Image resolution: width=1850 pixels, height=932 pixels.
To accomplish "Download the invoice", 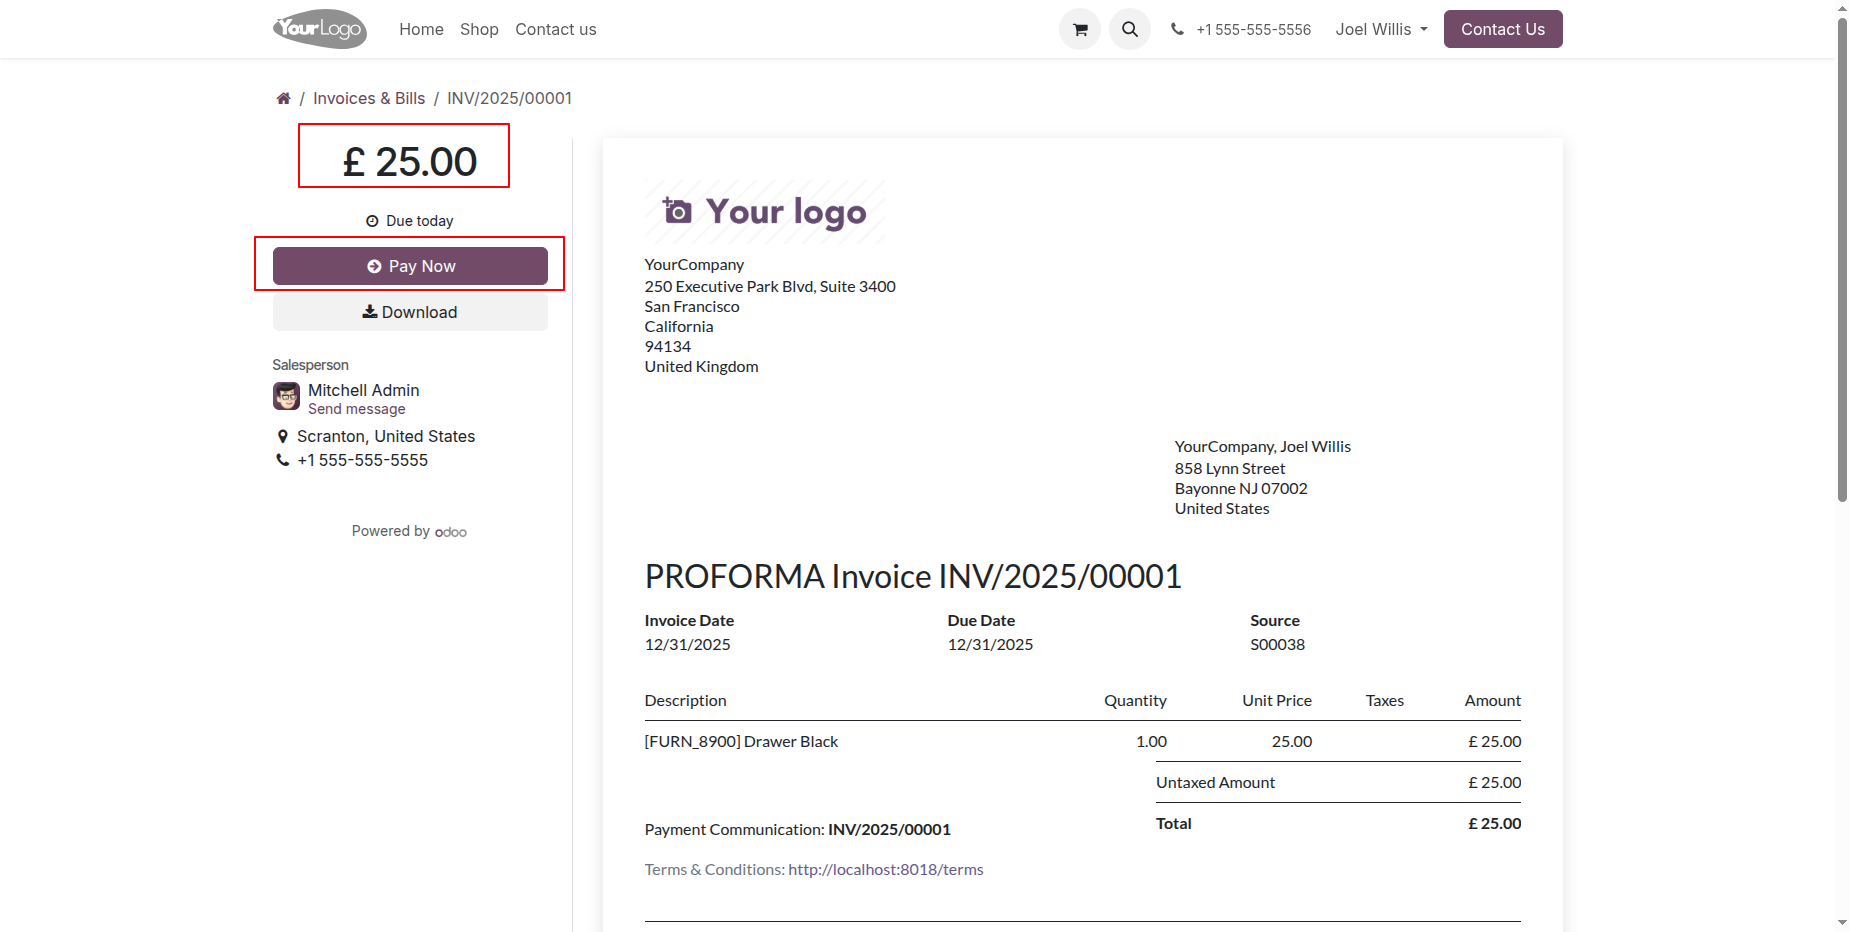I will coord(410,312).
